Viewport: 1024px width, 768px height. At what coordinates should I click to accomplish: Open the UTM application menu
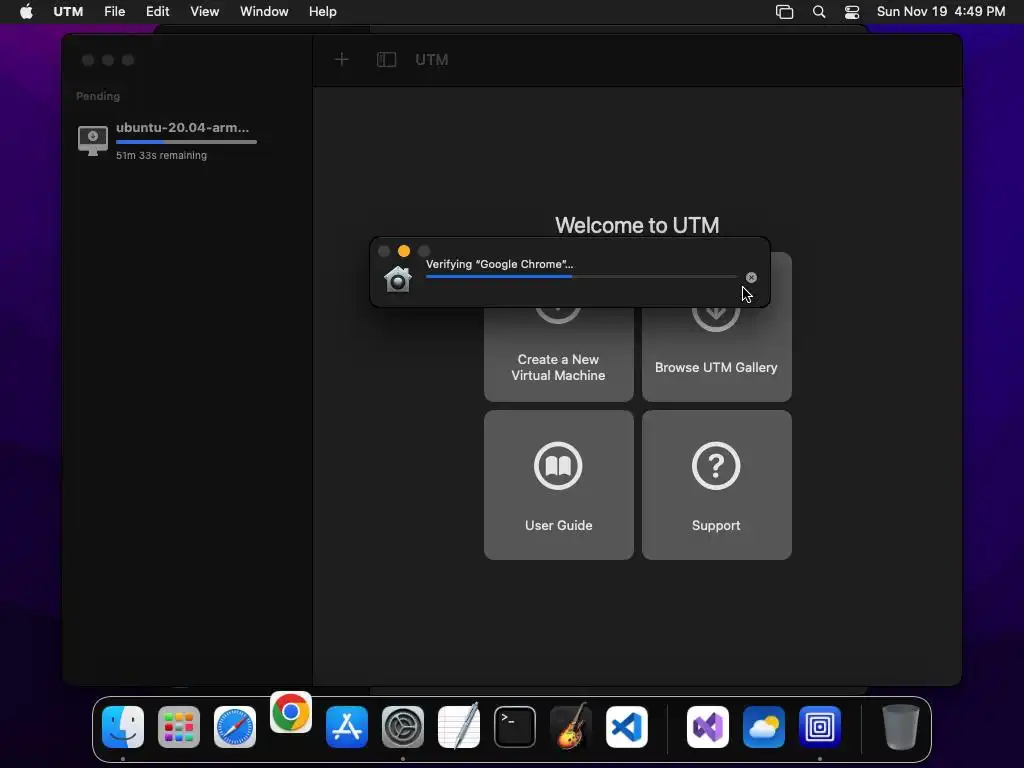[68, 11]
